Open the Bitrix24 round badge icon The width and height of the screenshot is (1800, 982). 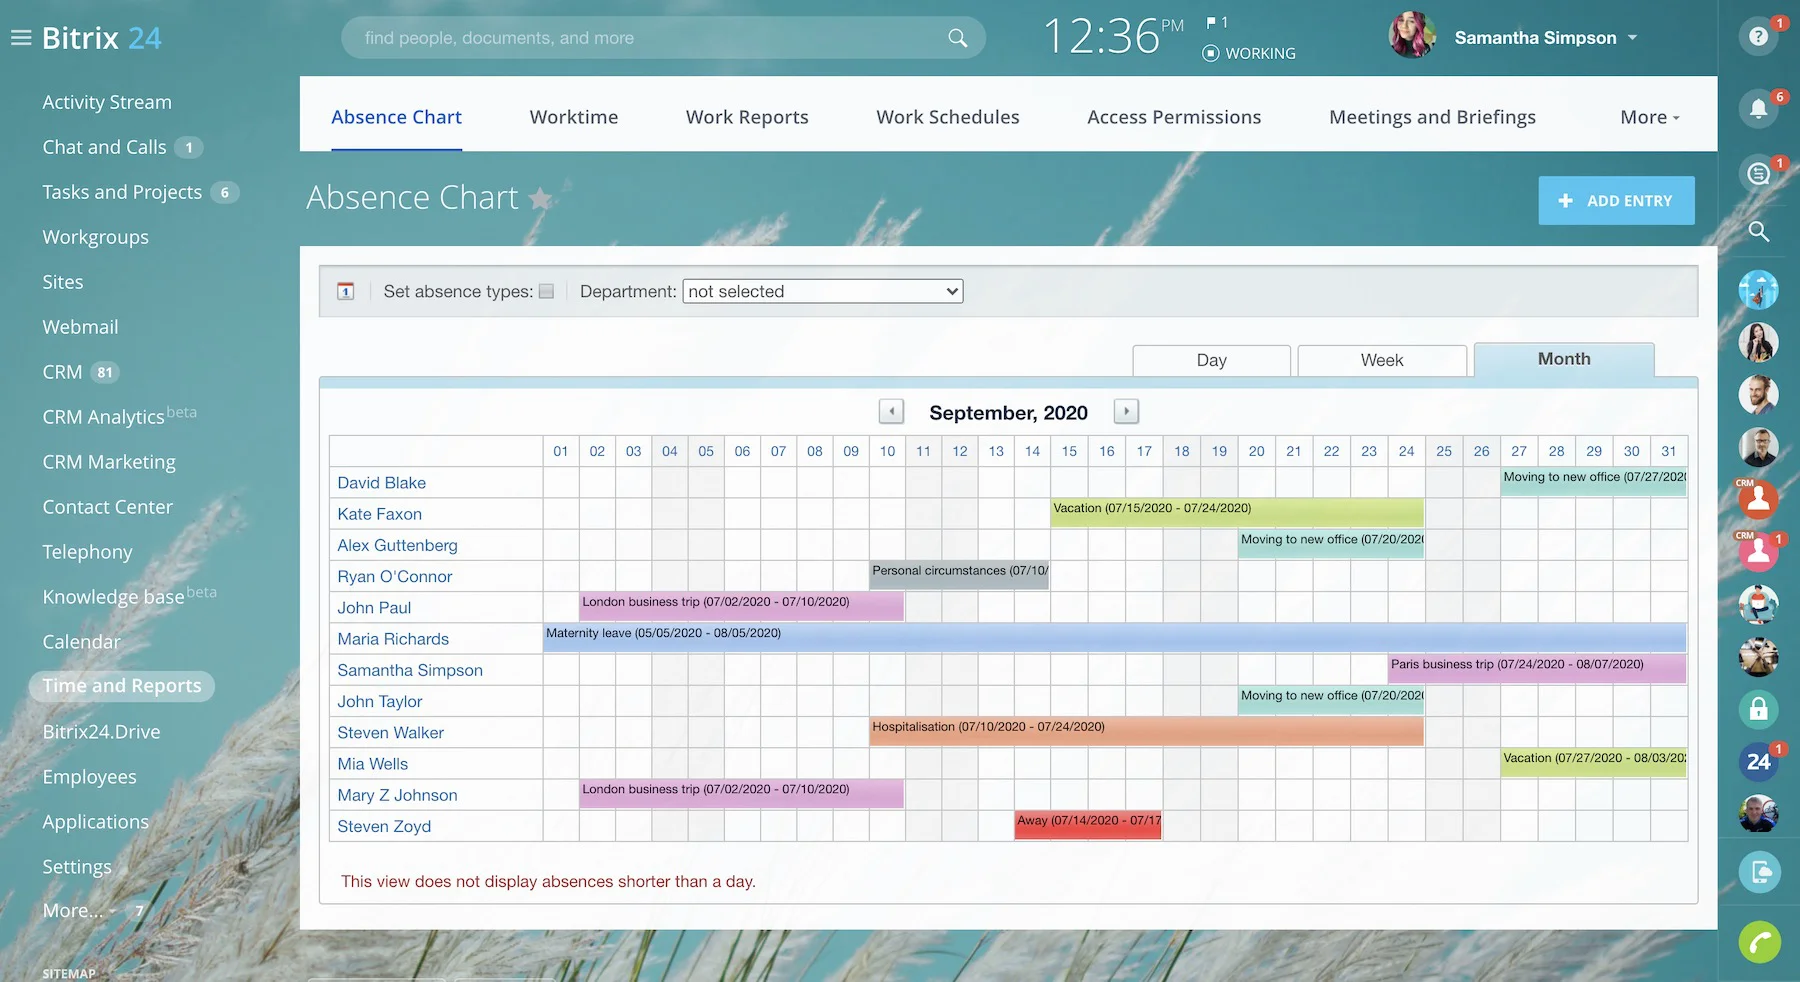(x=1758, y=762)
